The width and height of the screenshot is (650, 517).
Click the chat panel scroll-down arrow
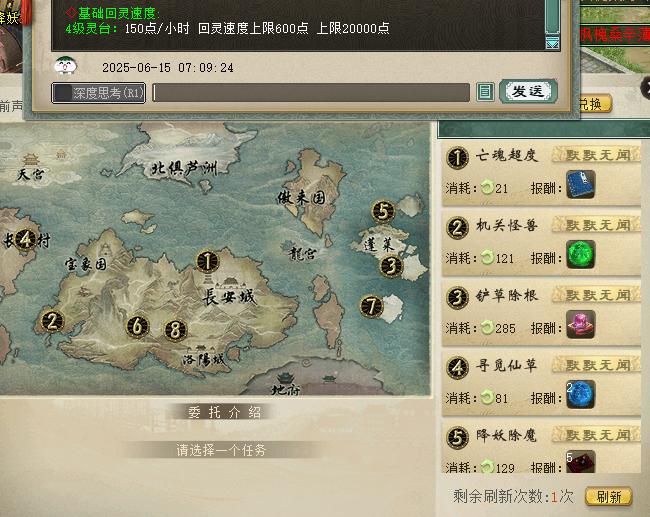(552, 43)
